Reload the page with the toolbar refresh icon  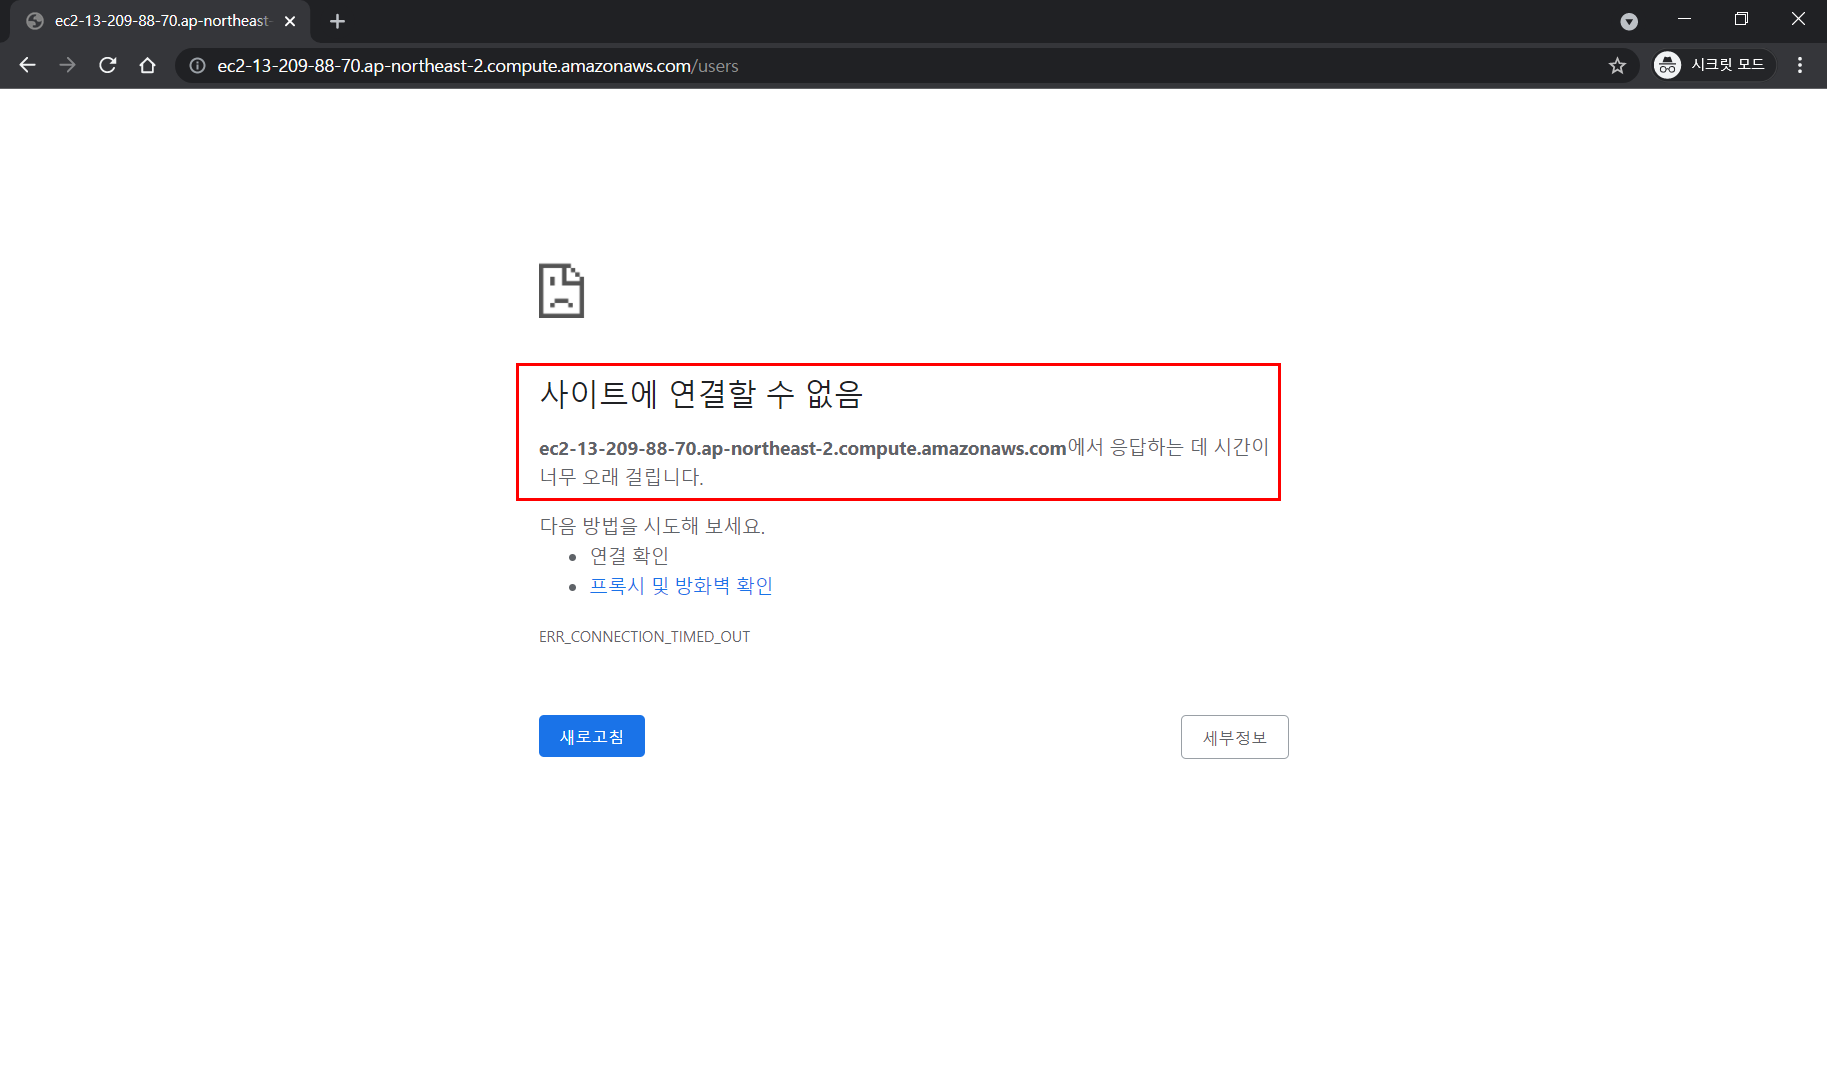[108, 65]
